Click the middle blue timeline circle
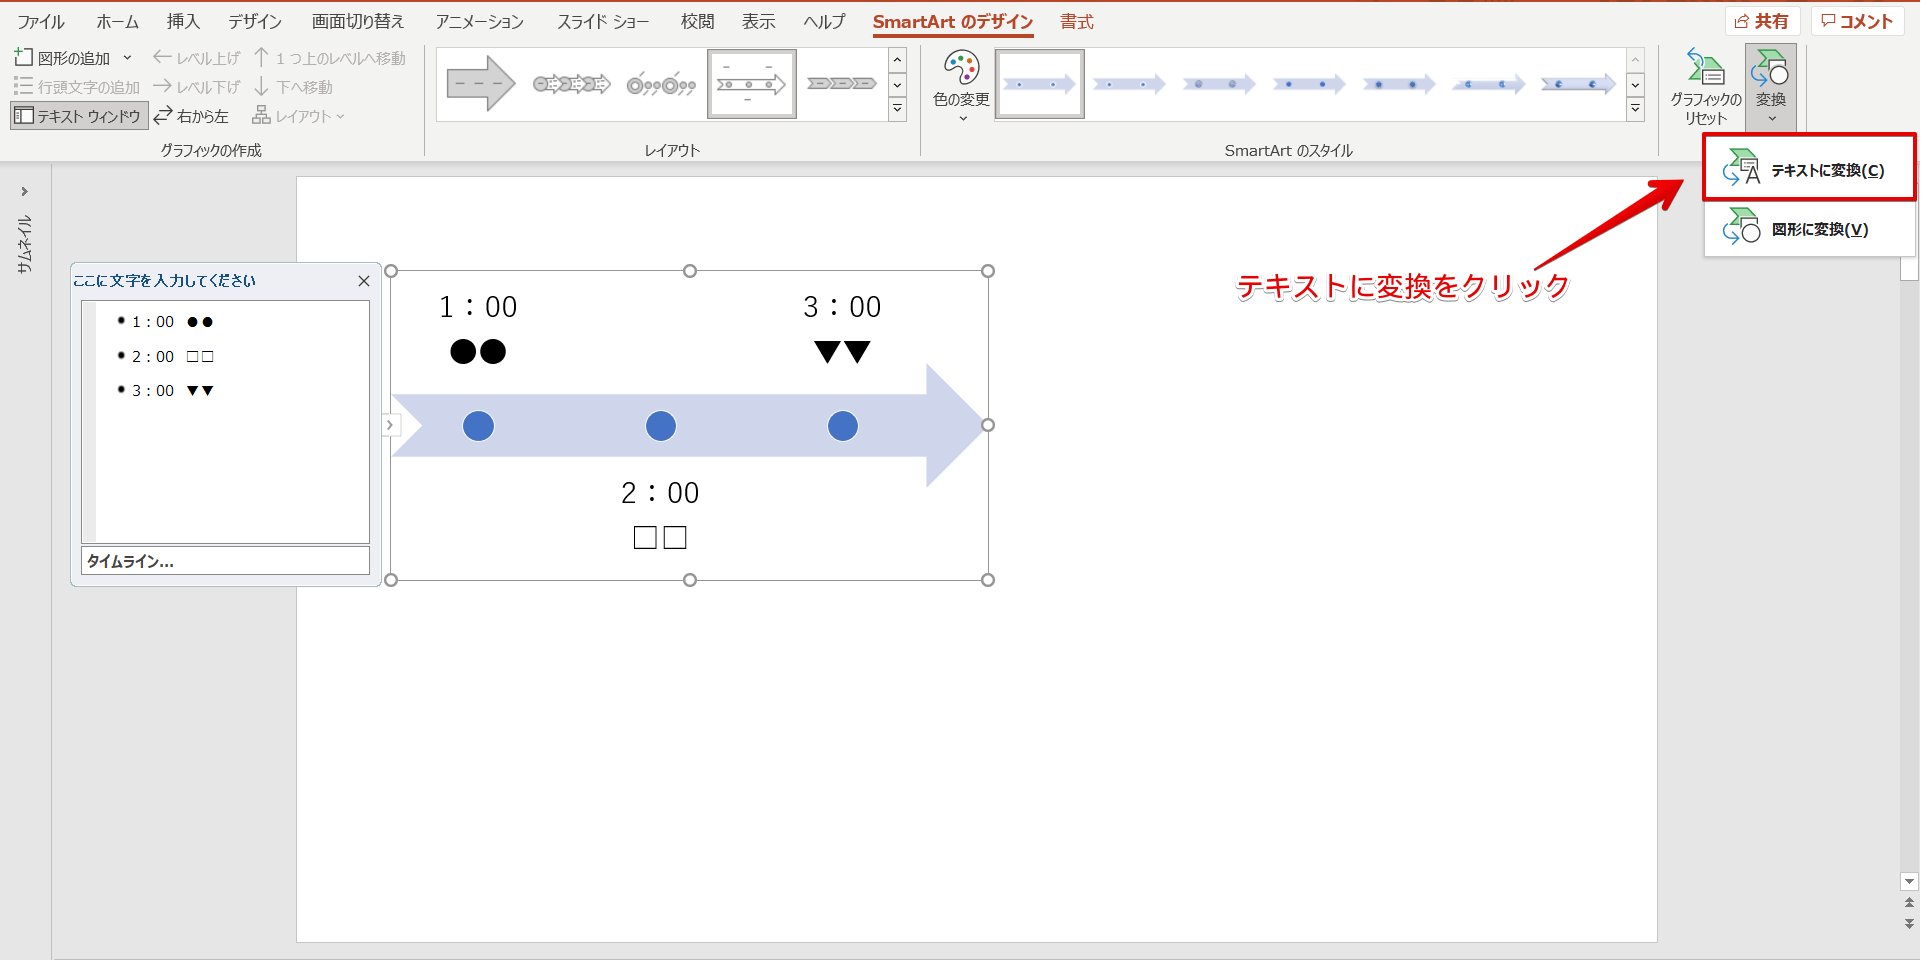Viewport: 1921px width, 960px height. pos(660,426)
